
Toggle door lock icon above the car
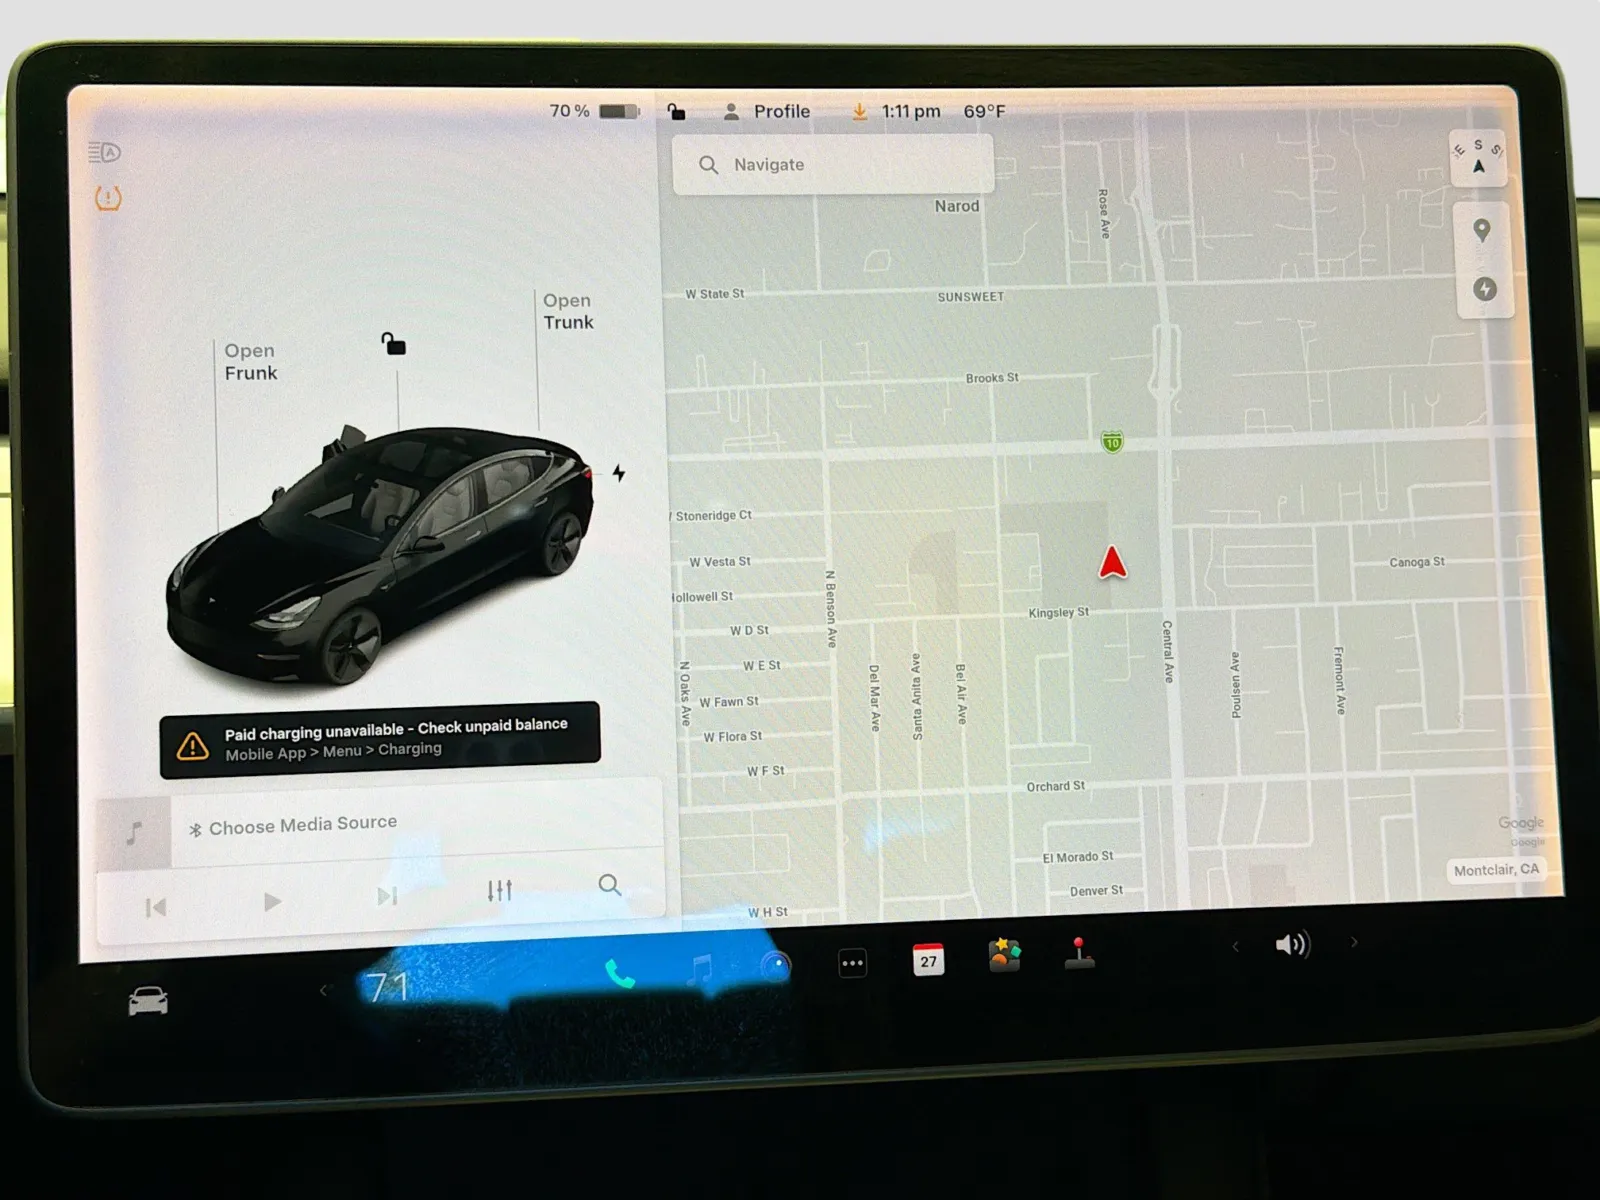[394, 345]
